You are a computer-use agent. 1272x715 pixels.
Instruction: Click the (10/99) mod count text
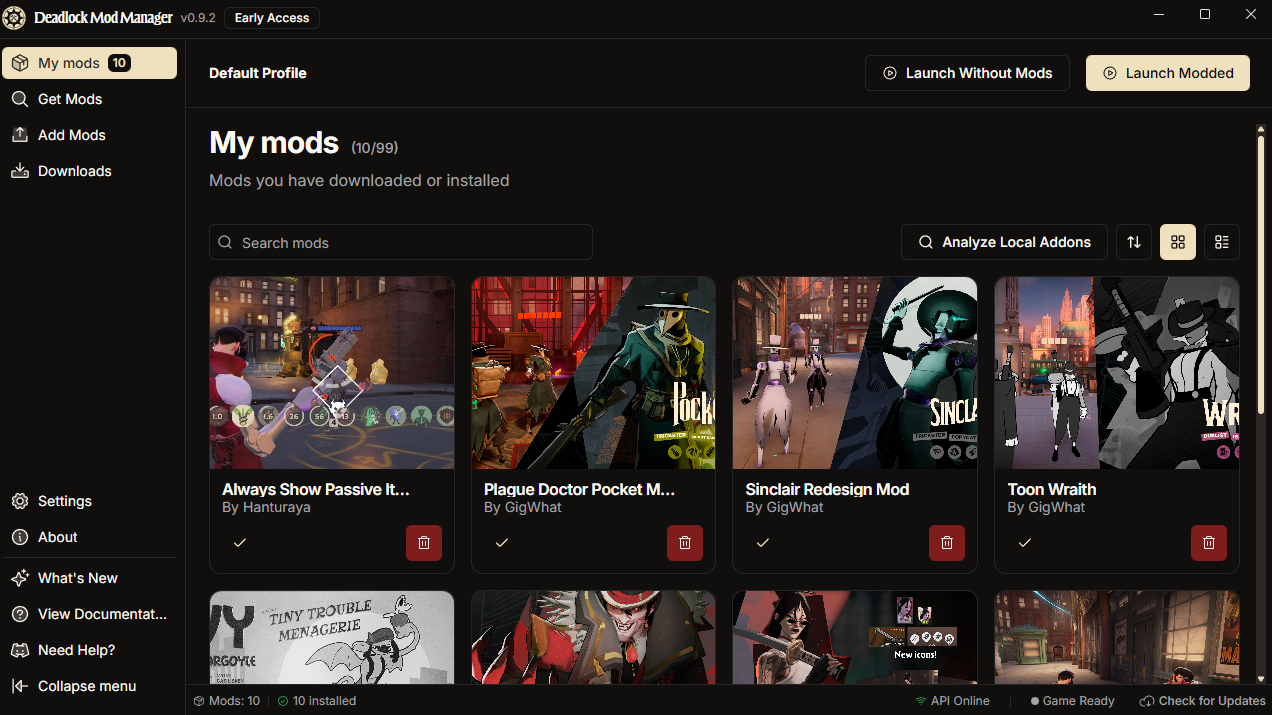[x=375, y=148]
